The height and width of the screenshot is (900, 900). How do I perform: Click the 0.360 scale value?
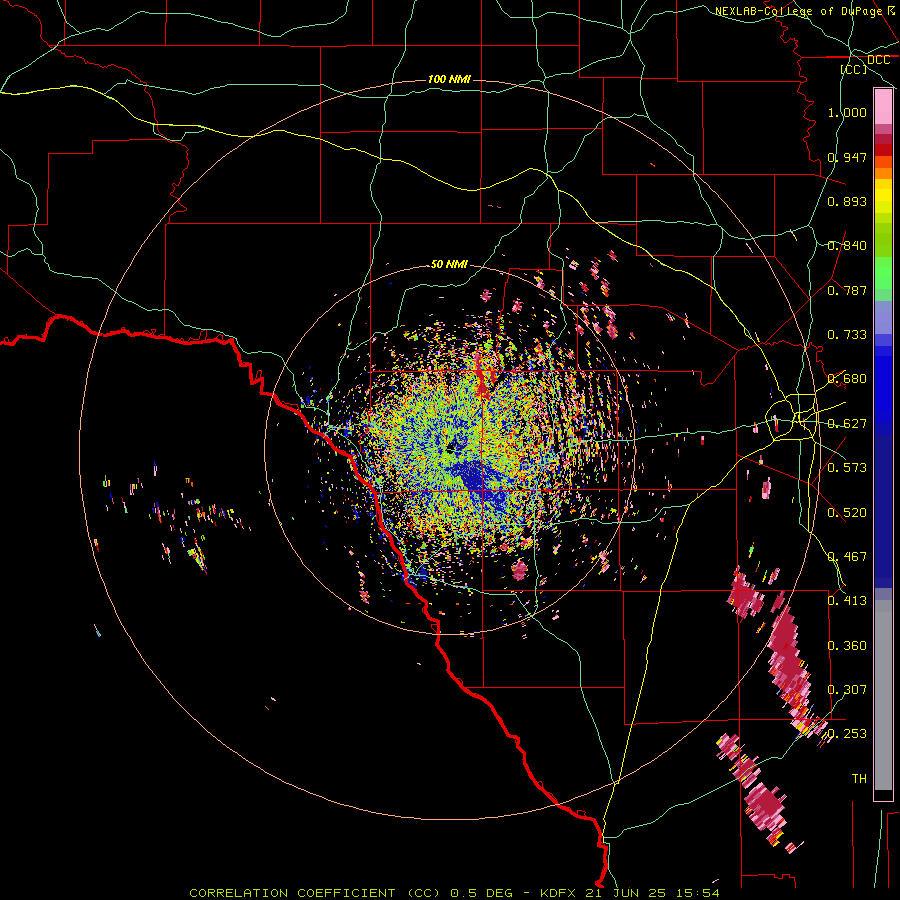click(x=847, y=646)
